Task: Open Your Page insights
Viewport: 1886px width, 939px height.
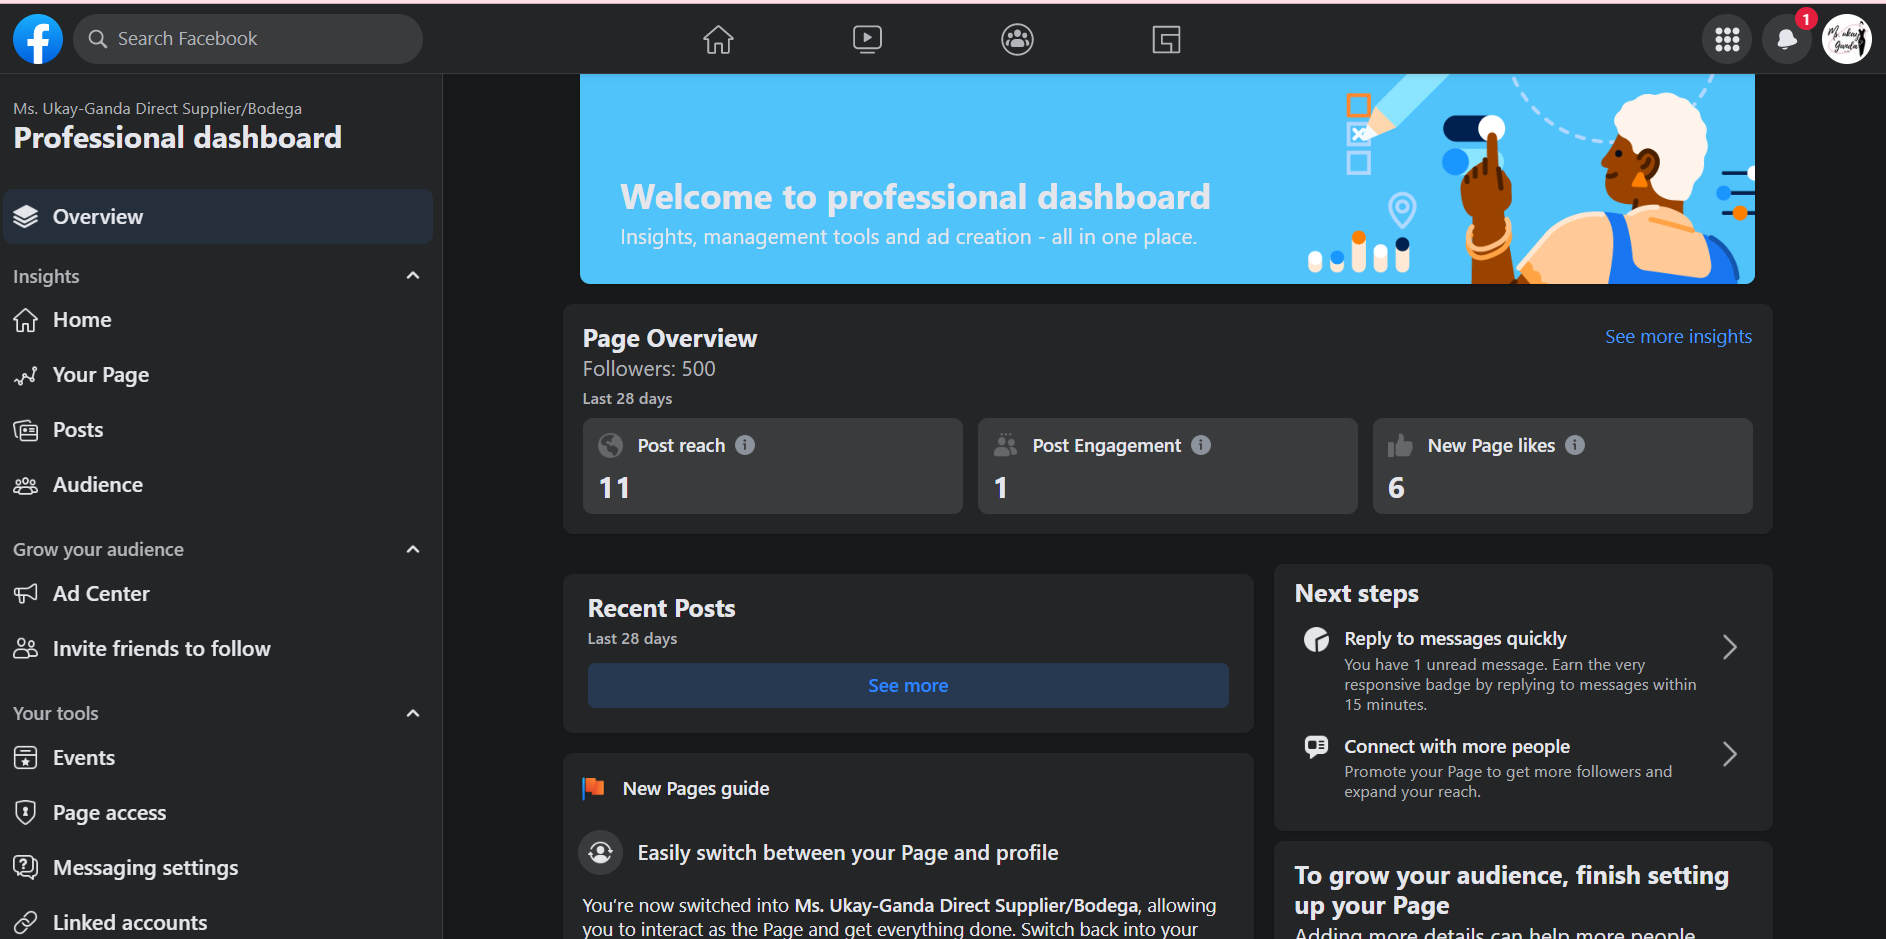Action: point(218,375)
